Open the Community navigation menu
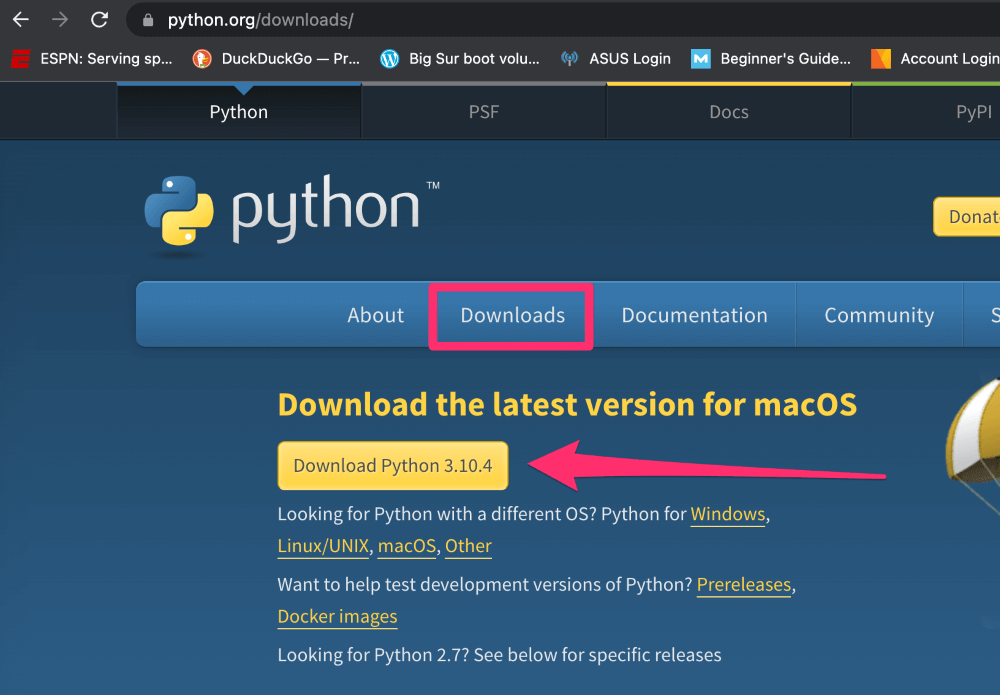The image size is (1000, 695). 878,315
